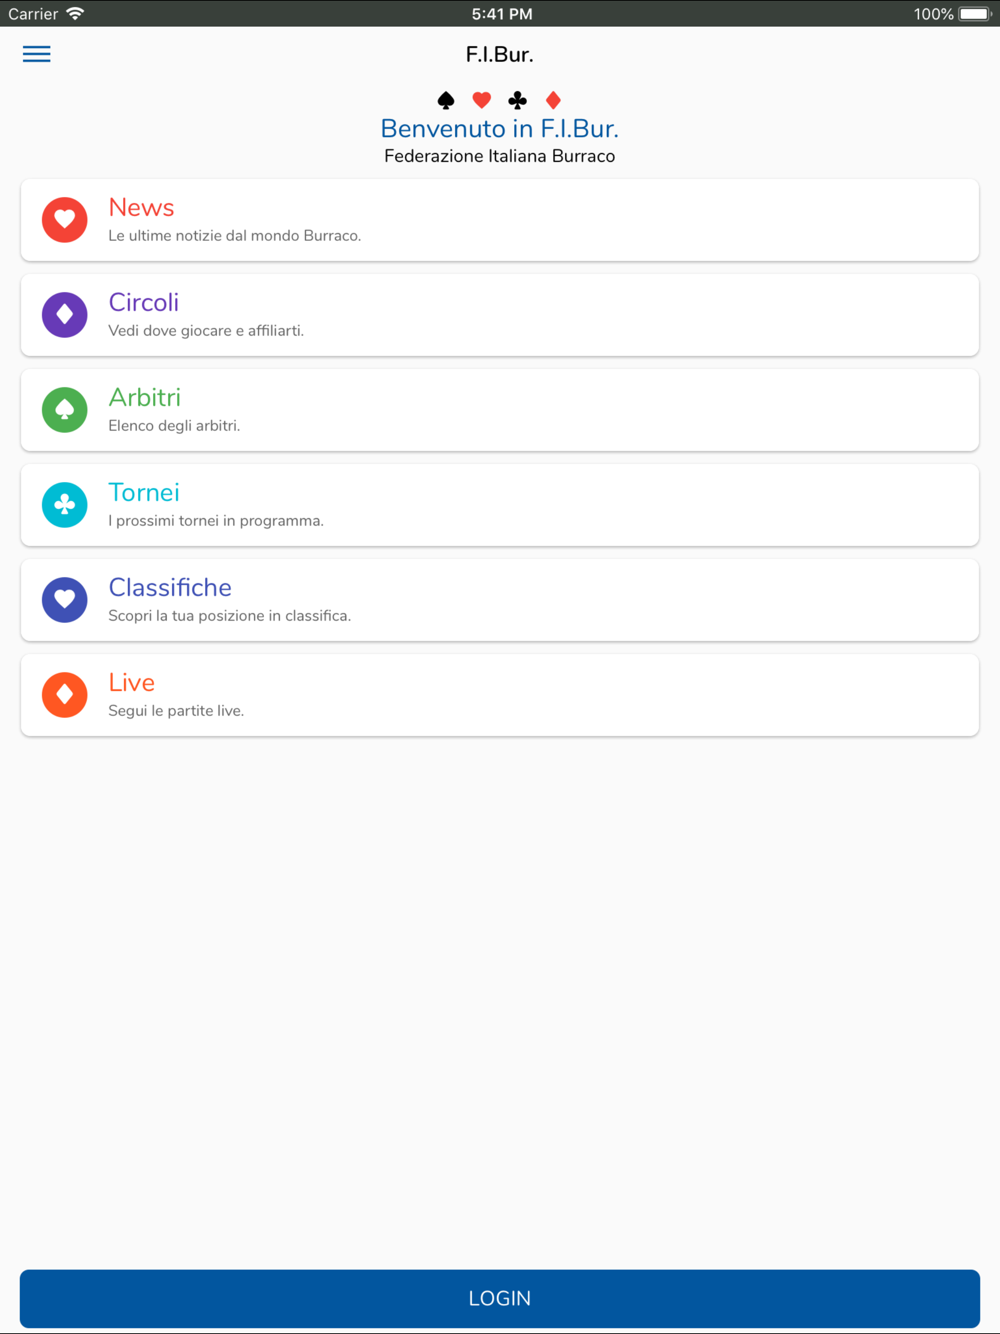The height and width of the screenshot is (1334, 1000).
Task: Open Live via 'Segui le partite live' text
Action: (176, 711)
